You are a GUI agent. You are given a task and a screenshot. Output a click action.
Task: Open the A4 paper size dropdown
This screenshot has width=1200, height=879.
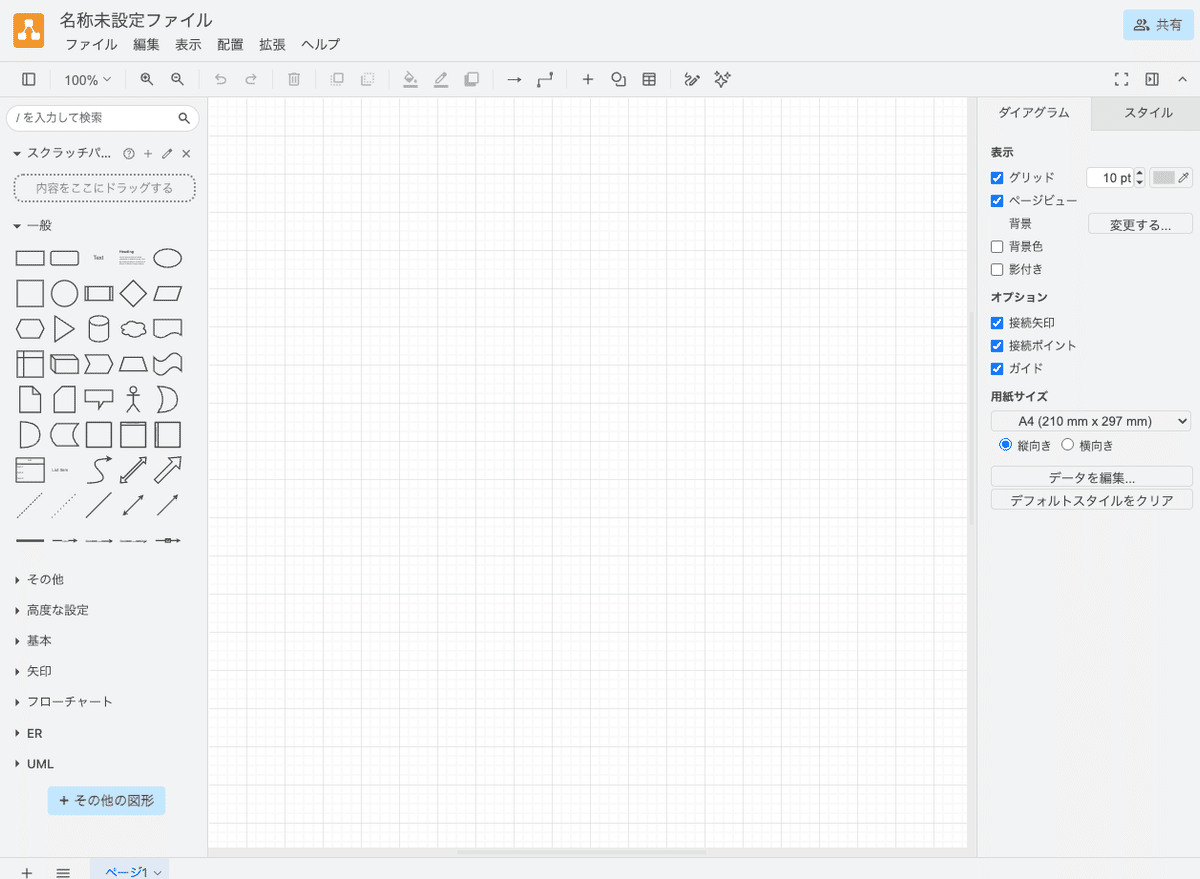click(1091, 421)
